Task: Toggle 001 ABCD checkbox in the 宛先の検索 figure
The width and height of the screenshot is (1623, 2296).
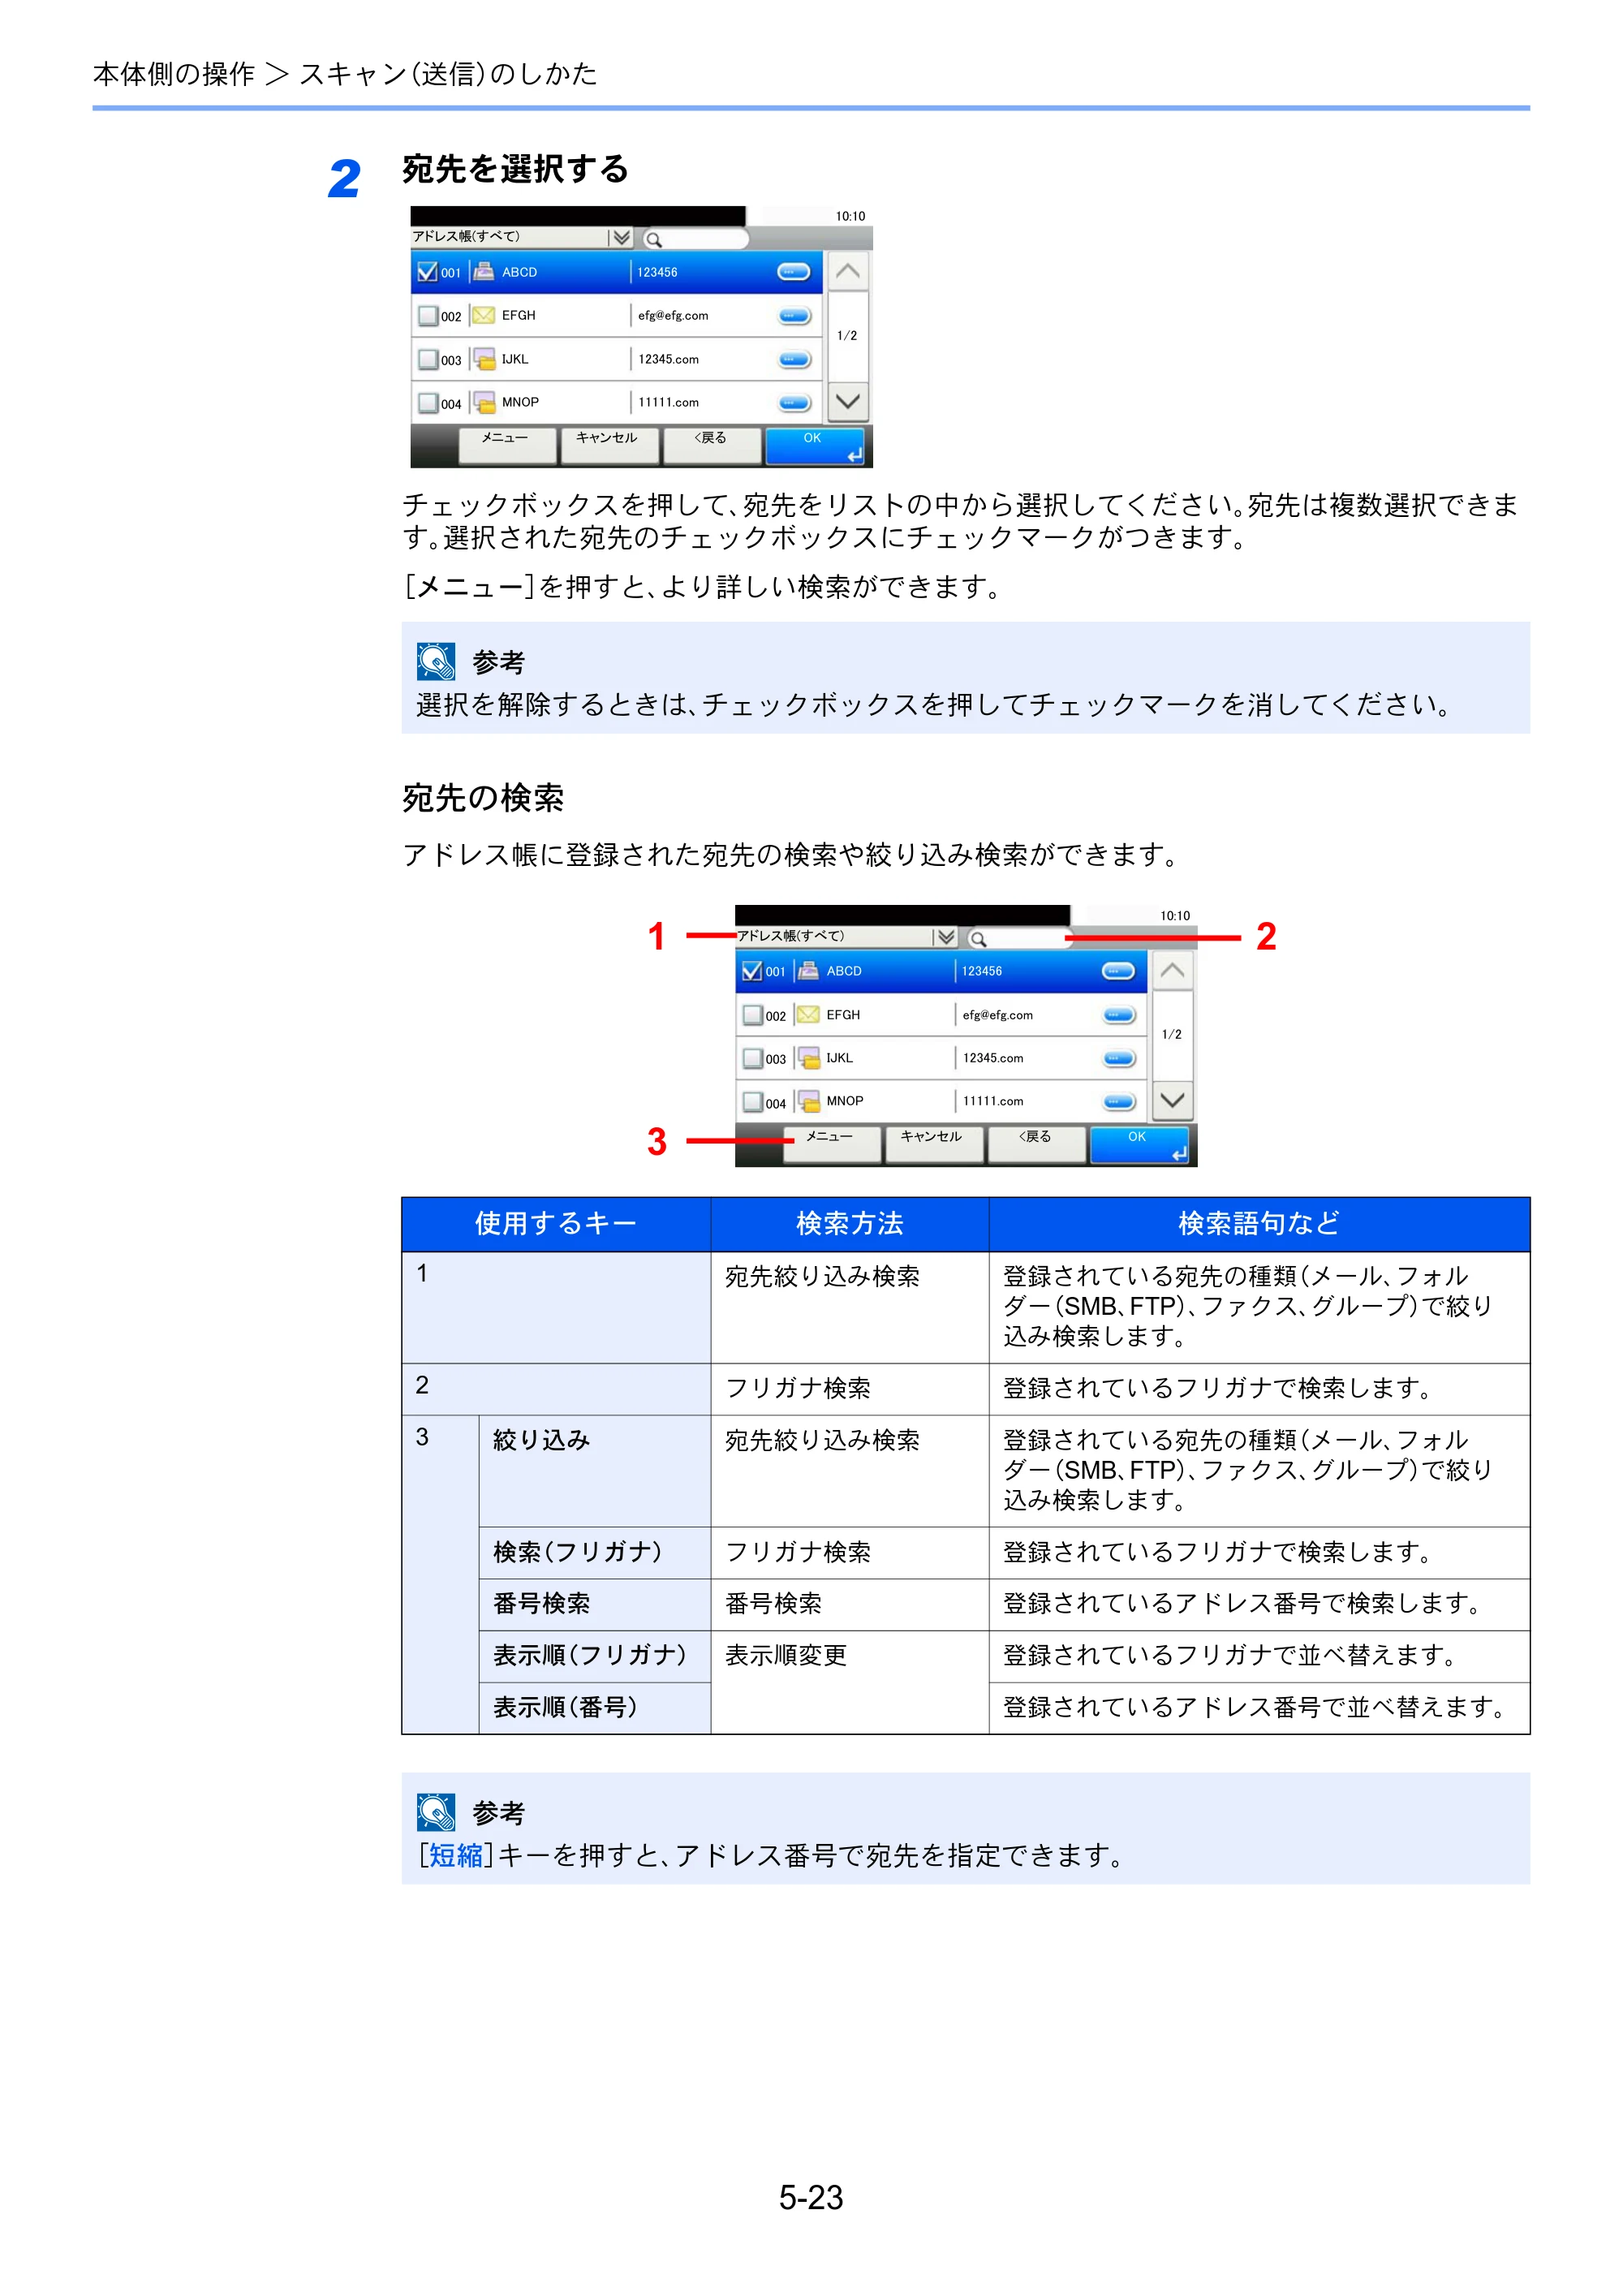Action: point(752,971)
